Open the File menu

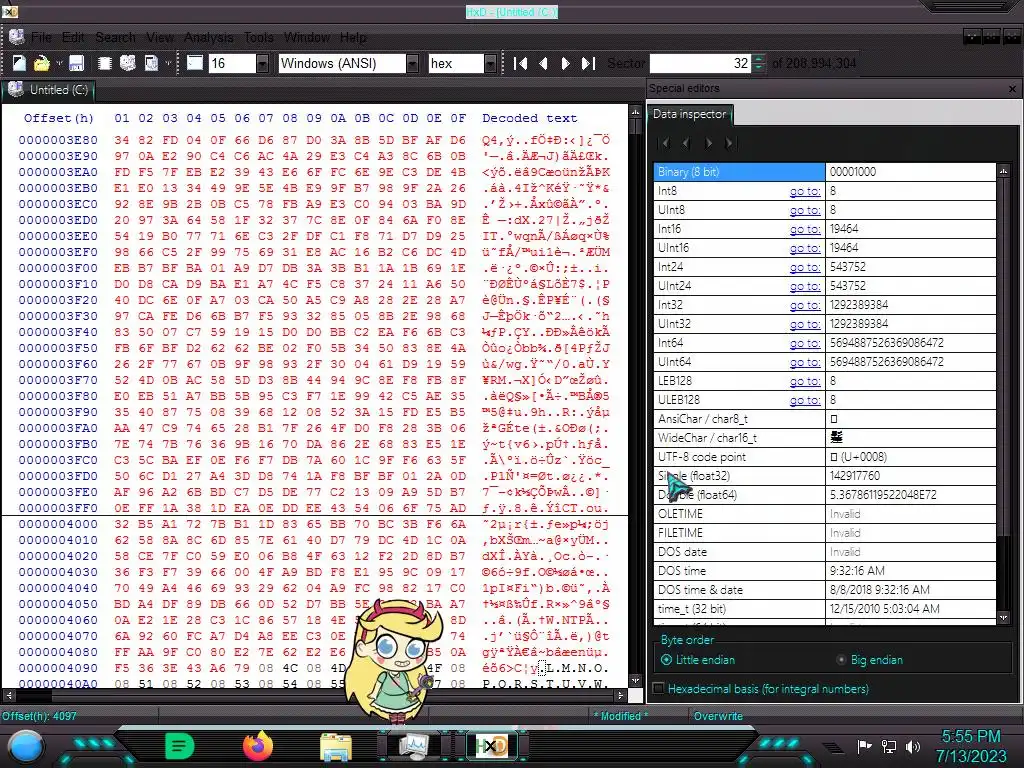click(x=41, y=37)
